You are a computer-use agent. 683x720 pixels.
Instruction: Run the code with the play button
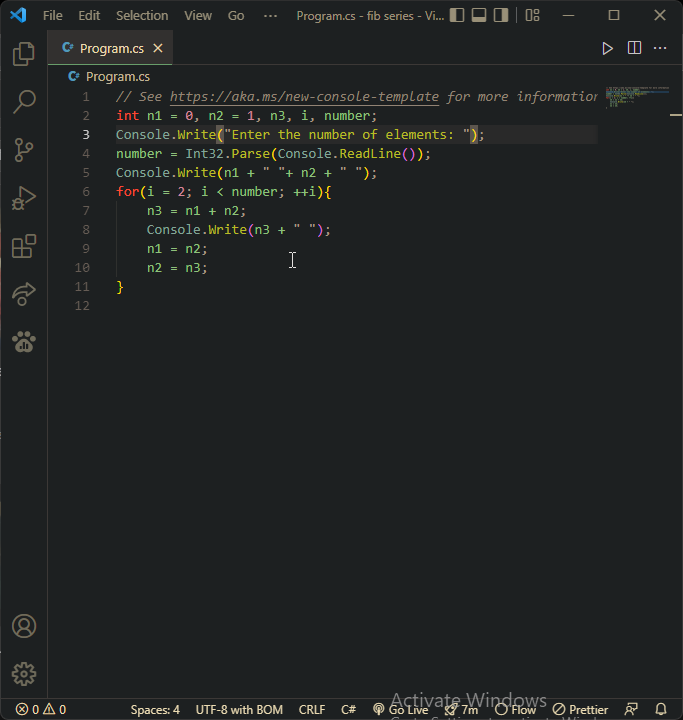point(607,48)
